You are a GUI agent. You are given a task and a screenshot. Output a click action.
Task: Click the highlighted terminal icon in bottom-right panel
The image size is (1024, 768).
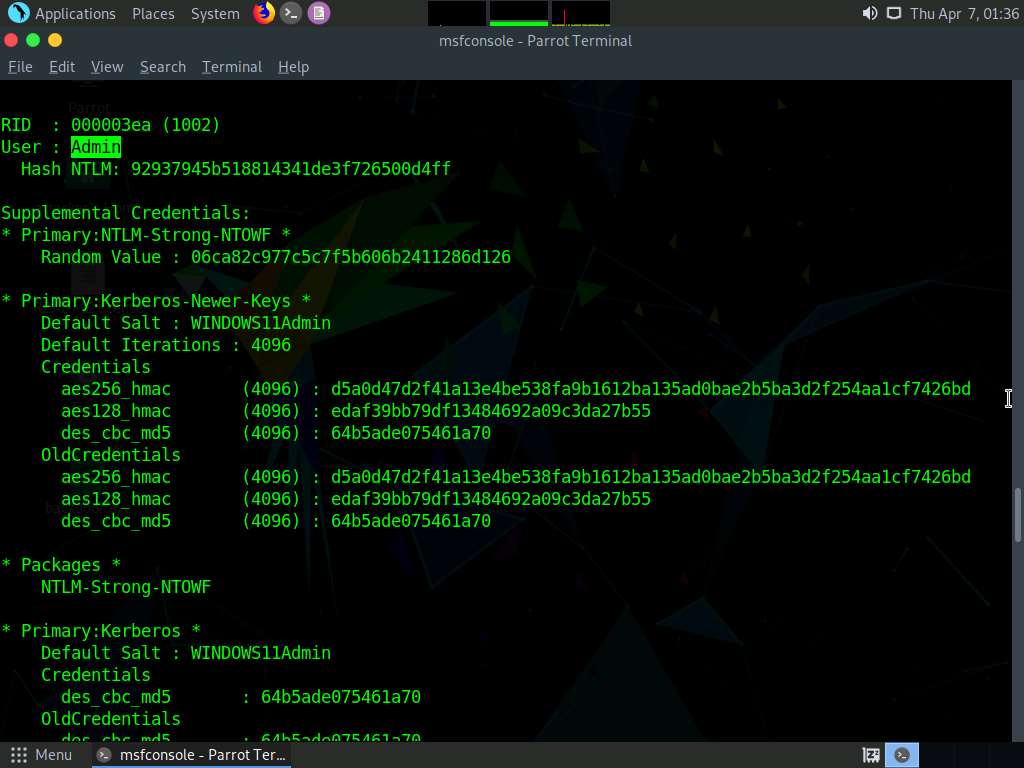click(x=903, y=755)
